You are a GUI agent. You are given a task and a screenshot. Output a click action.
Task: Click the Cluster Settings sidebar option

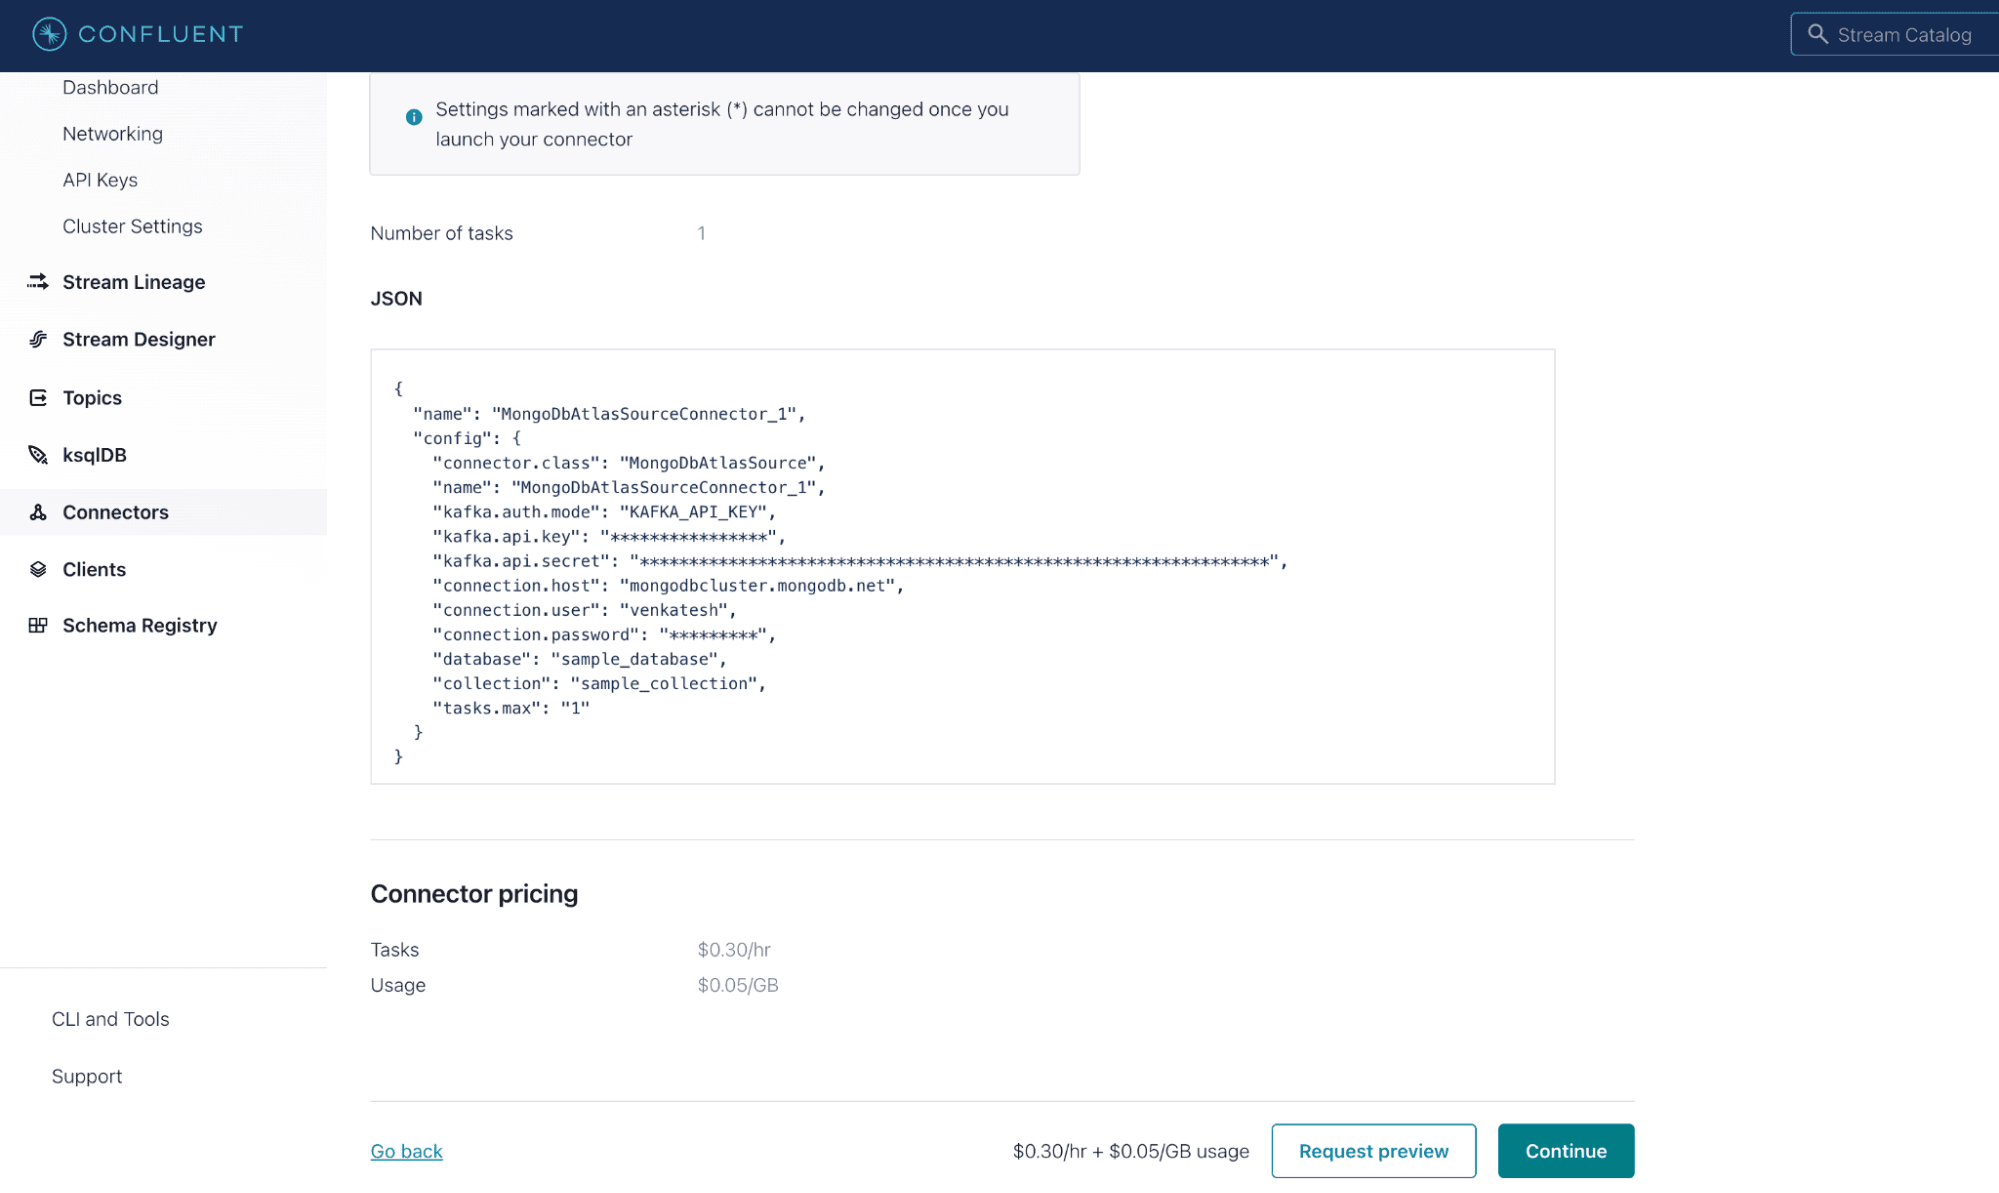[x=132, y=224]
